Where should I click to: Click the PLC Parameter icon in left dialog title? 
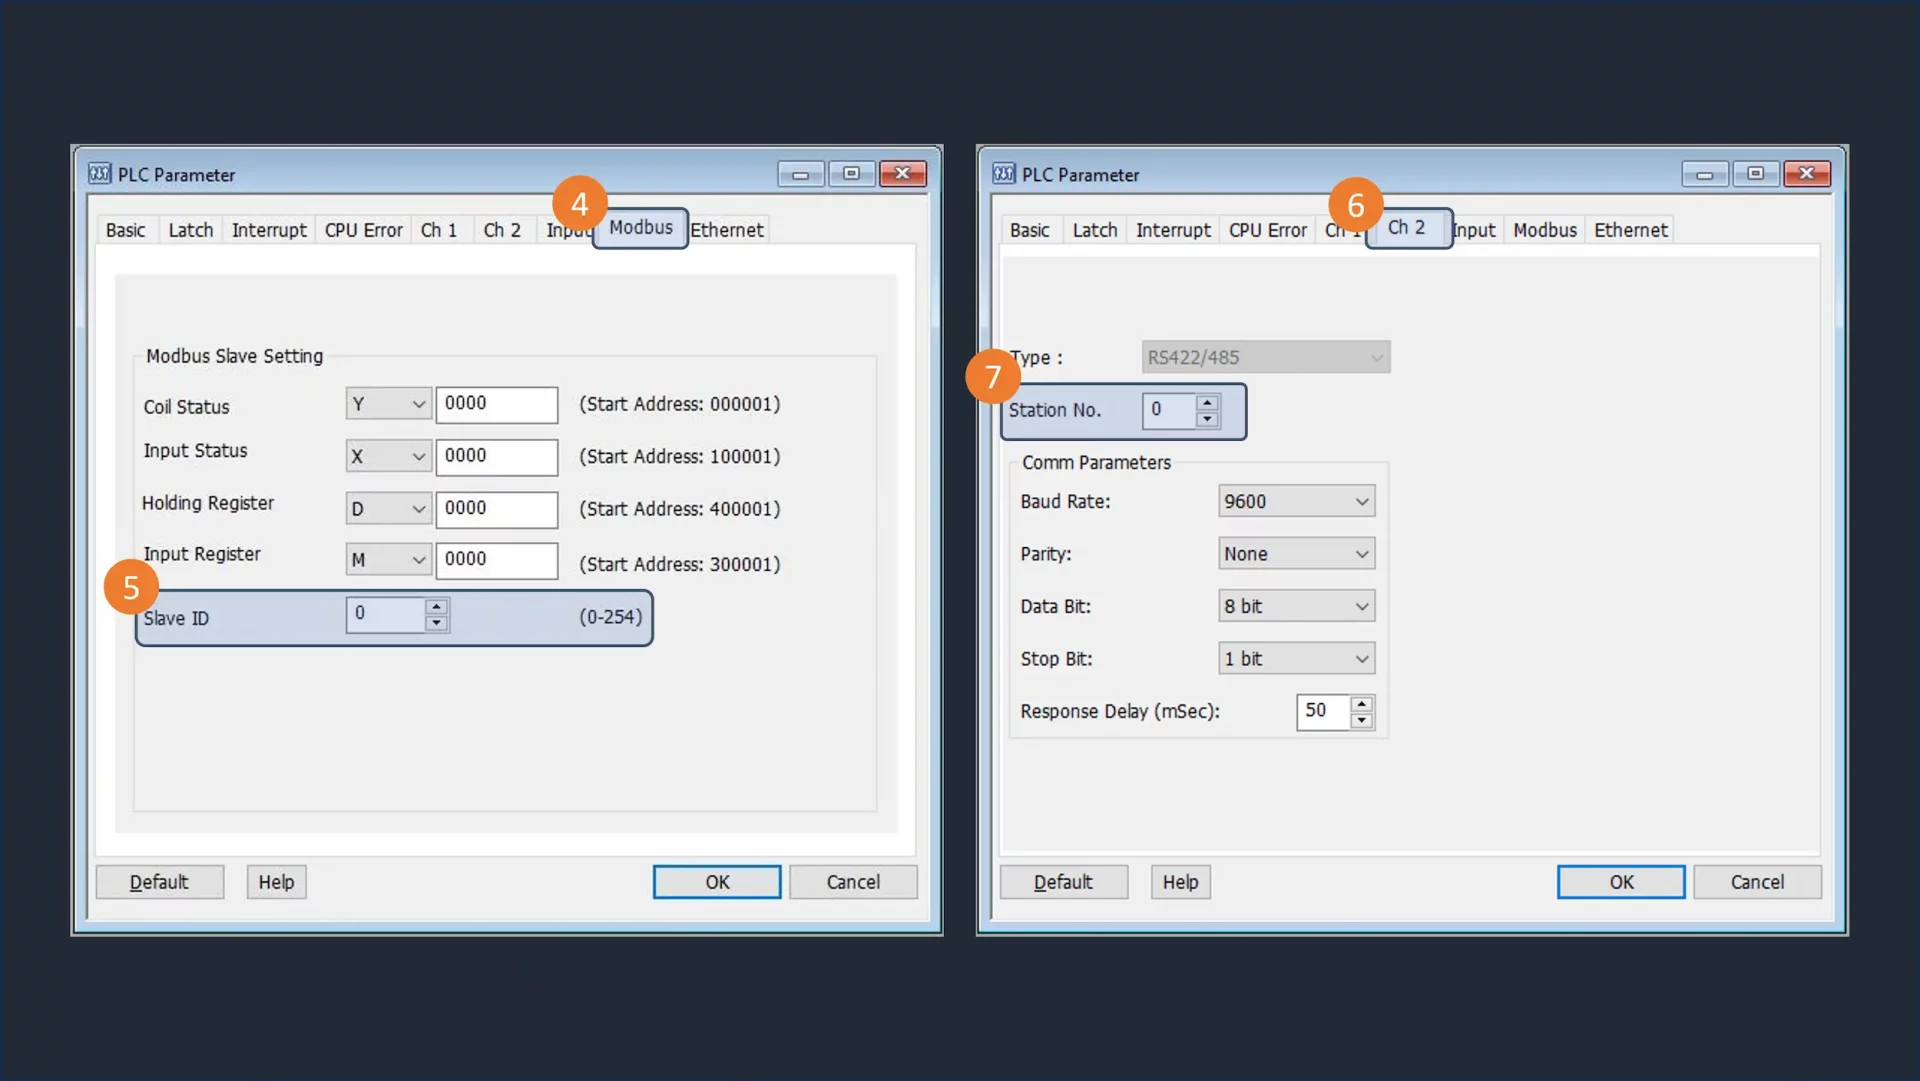pyautogui.click(x=99, y=174)
